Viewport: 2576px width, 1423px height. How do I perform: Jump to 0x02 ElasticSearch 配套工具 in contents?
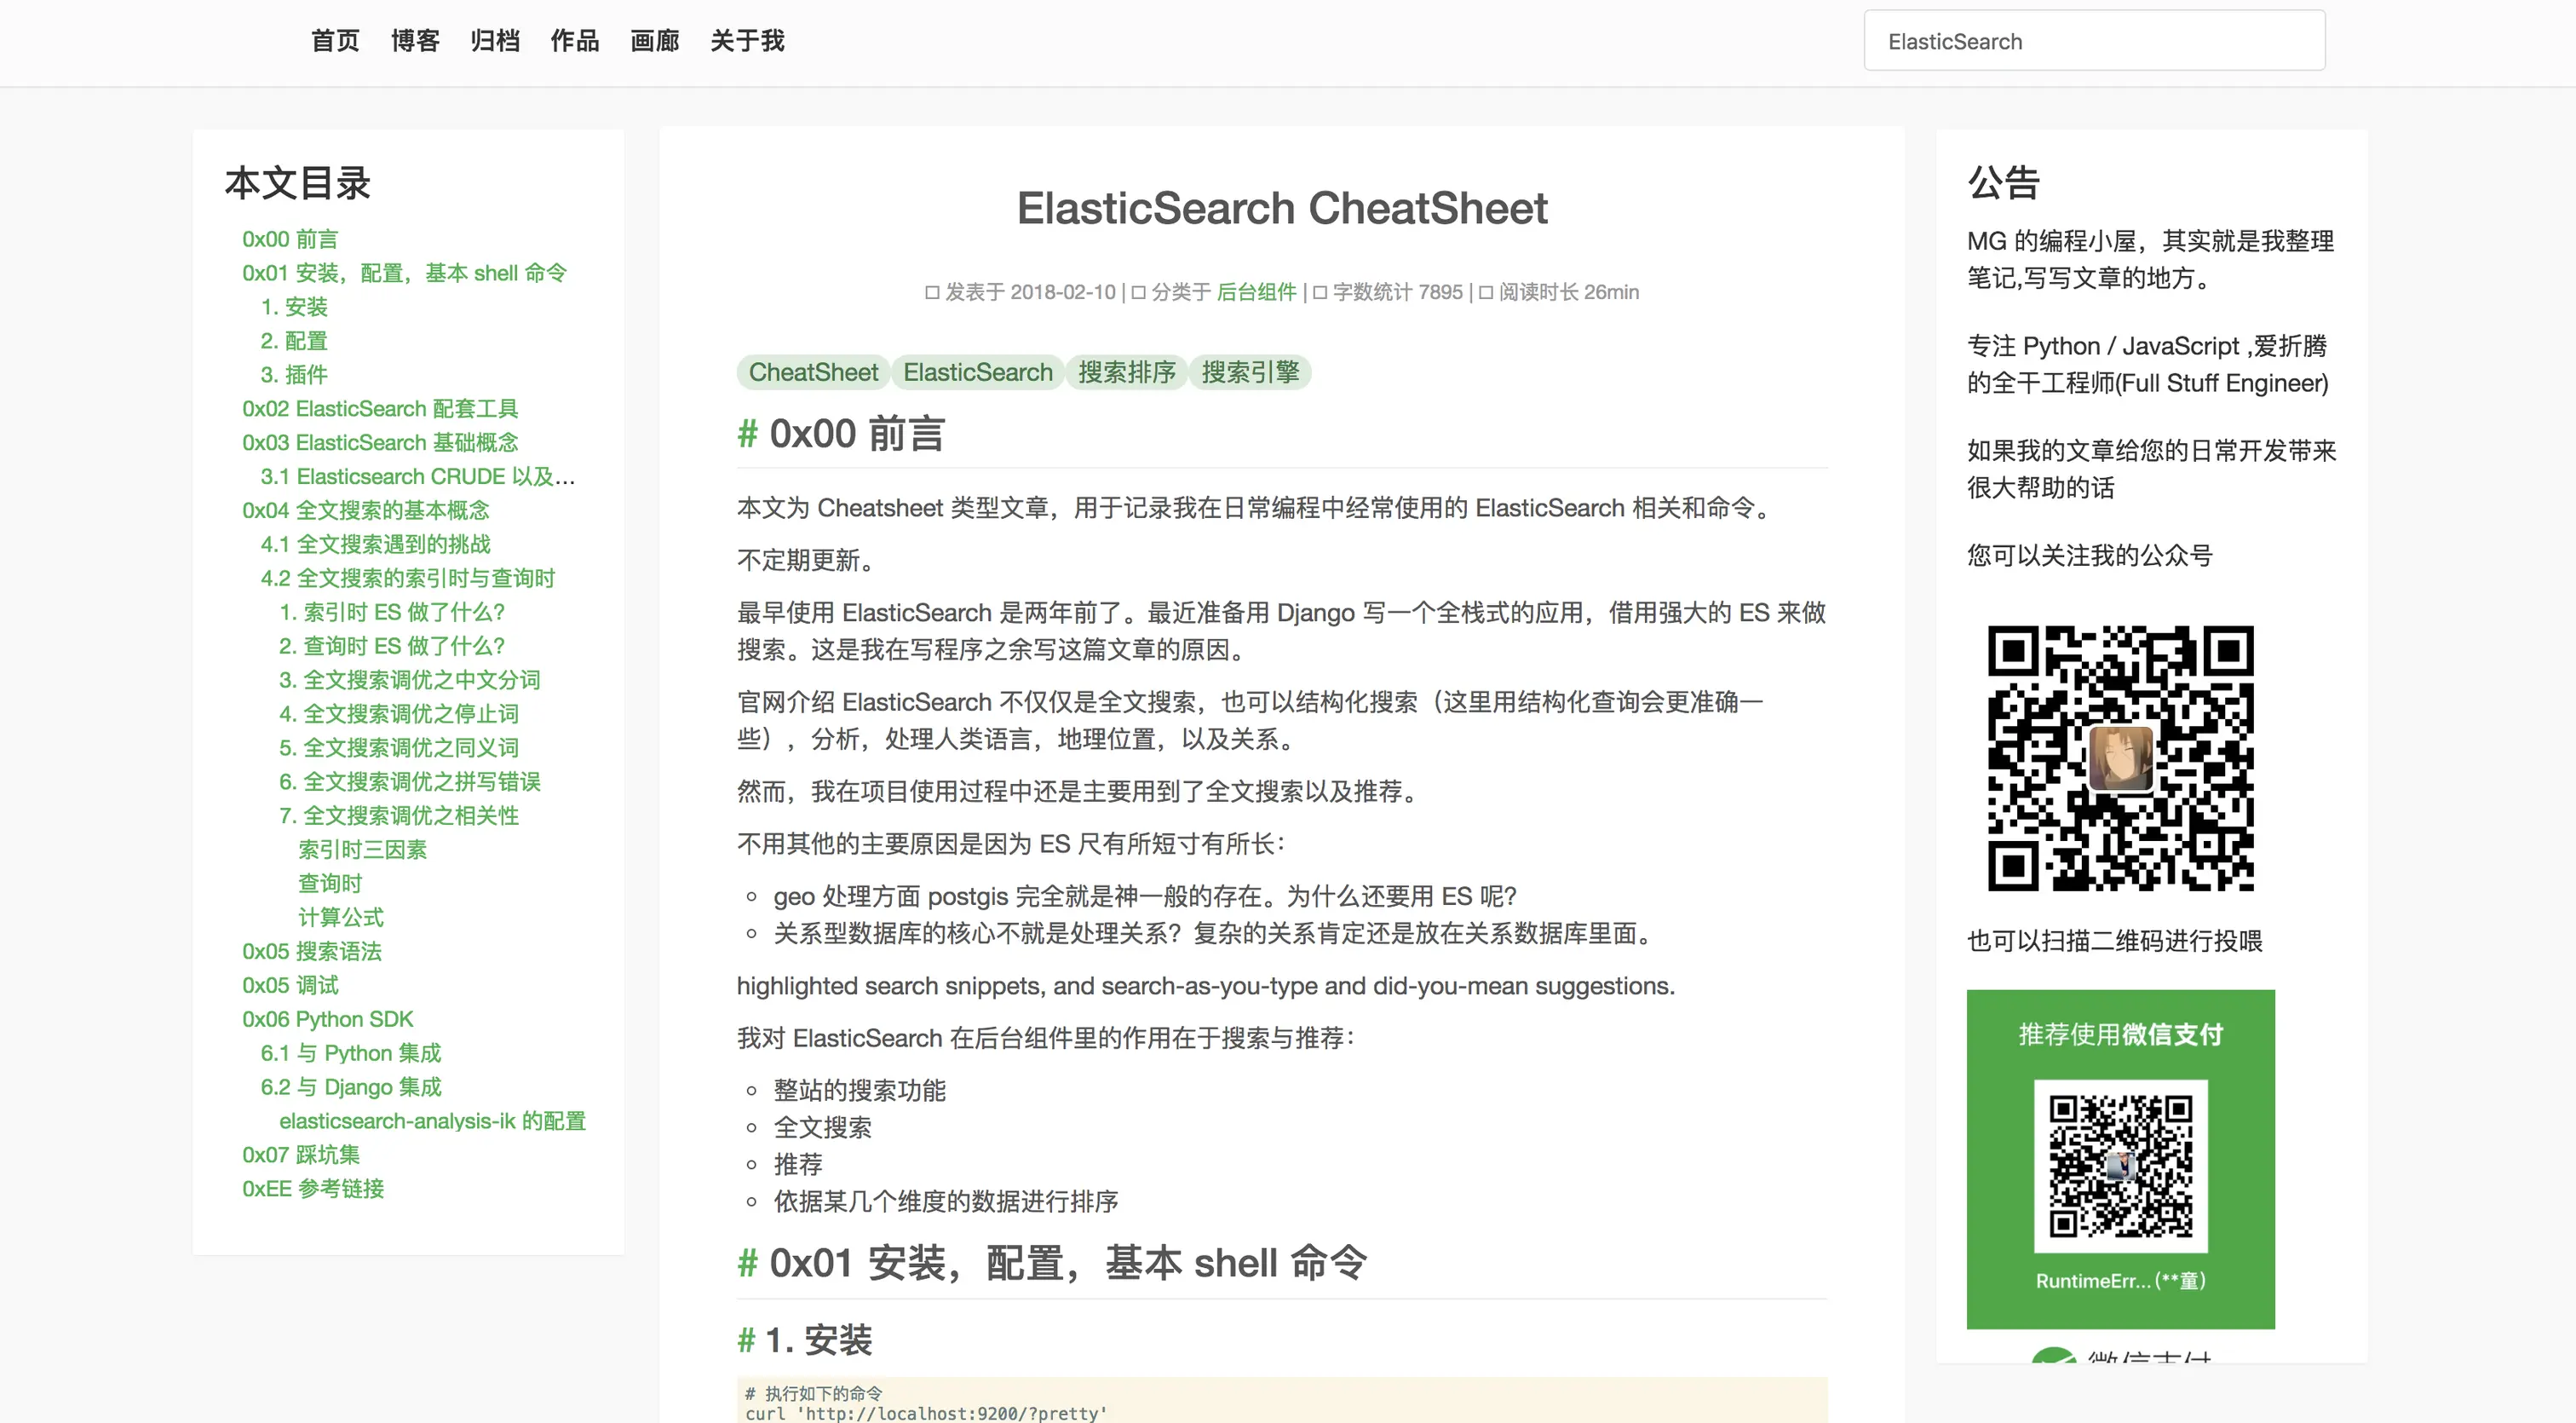pyautogui.click(x=380, y=408)
